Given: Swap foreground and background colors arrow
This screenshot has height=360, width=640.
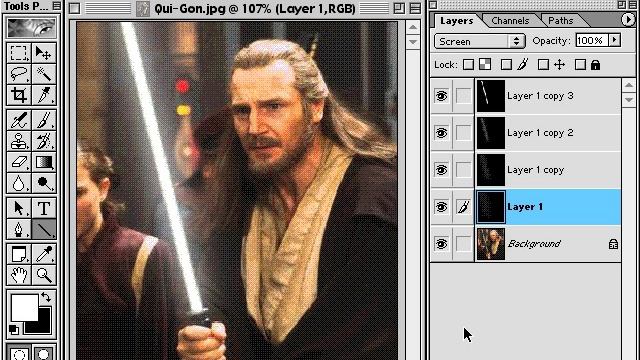Looking at the screenshot, I should (46, 297).
